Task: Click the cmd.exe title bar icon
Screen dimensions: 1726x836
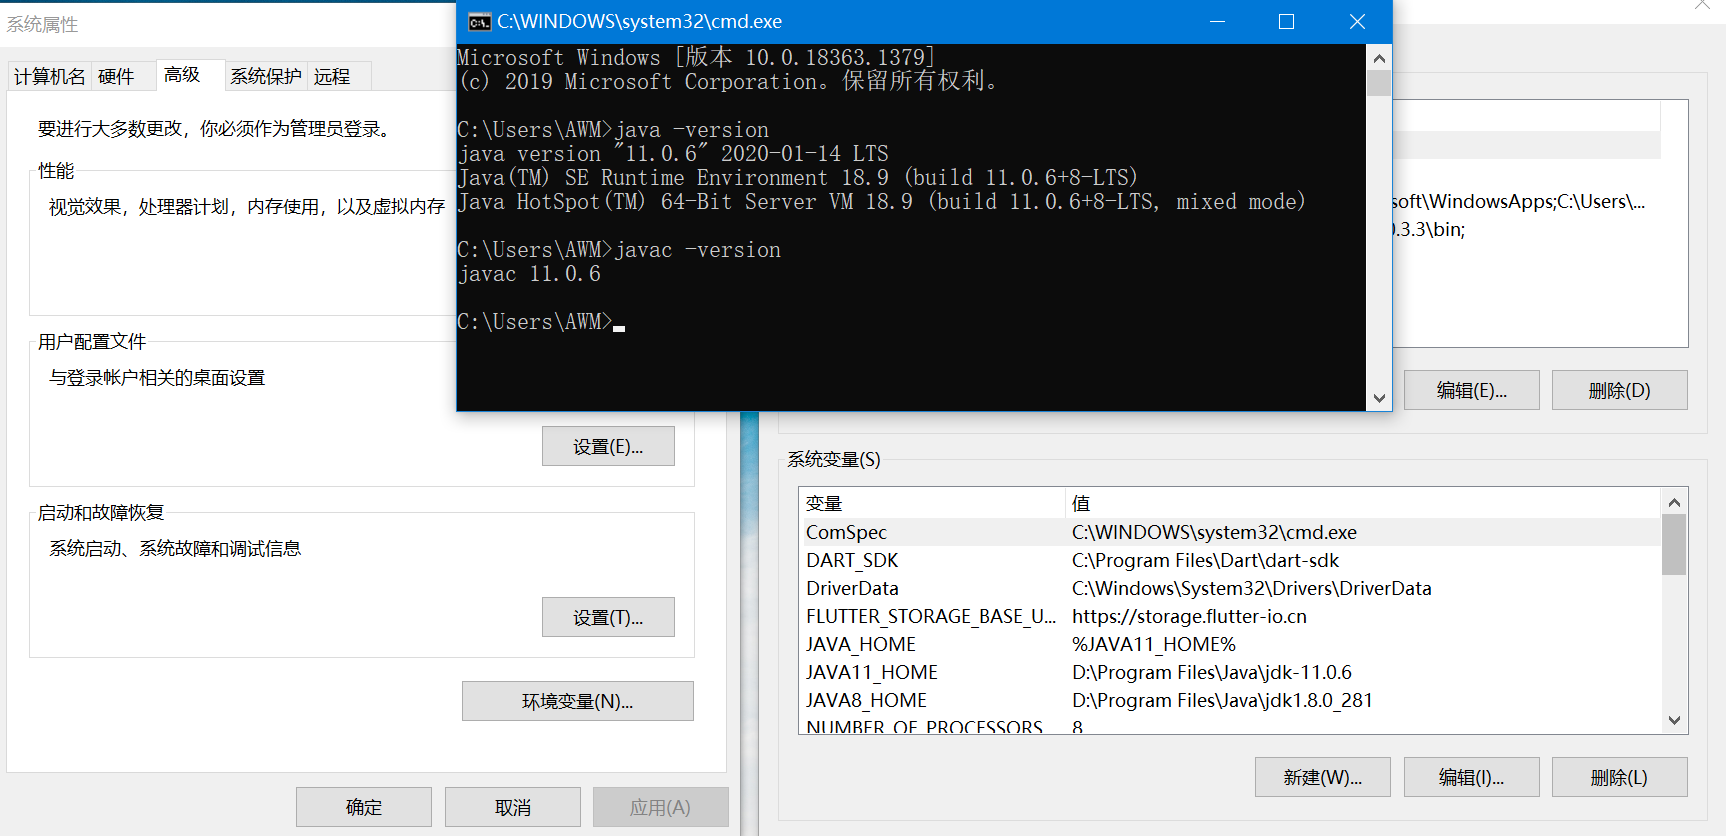Action: pyautogui.click(x=480, y=22)
